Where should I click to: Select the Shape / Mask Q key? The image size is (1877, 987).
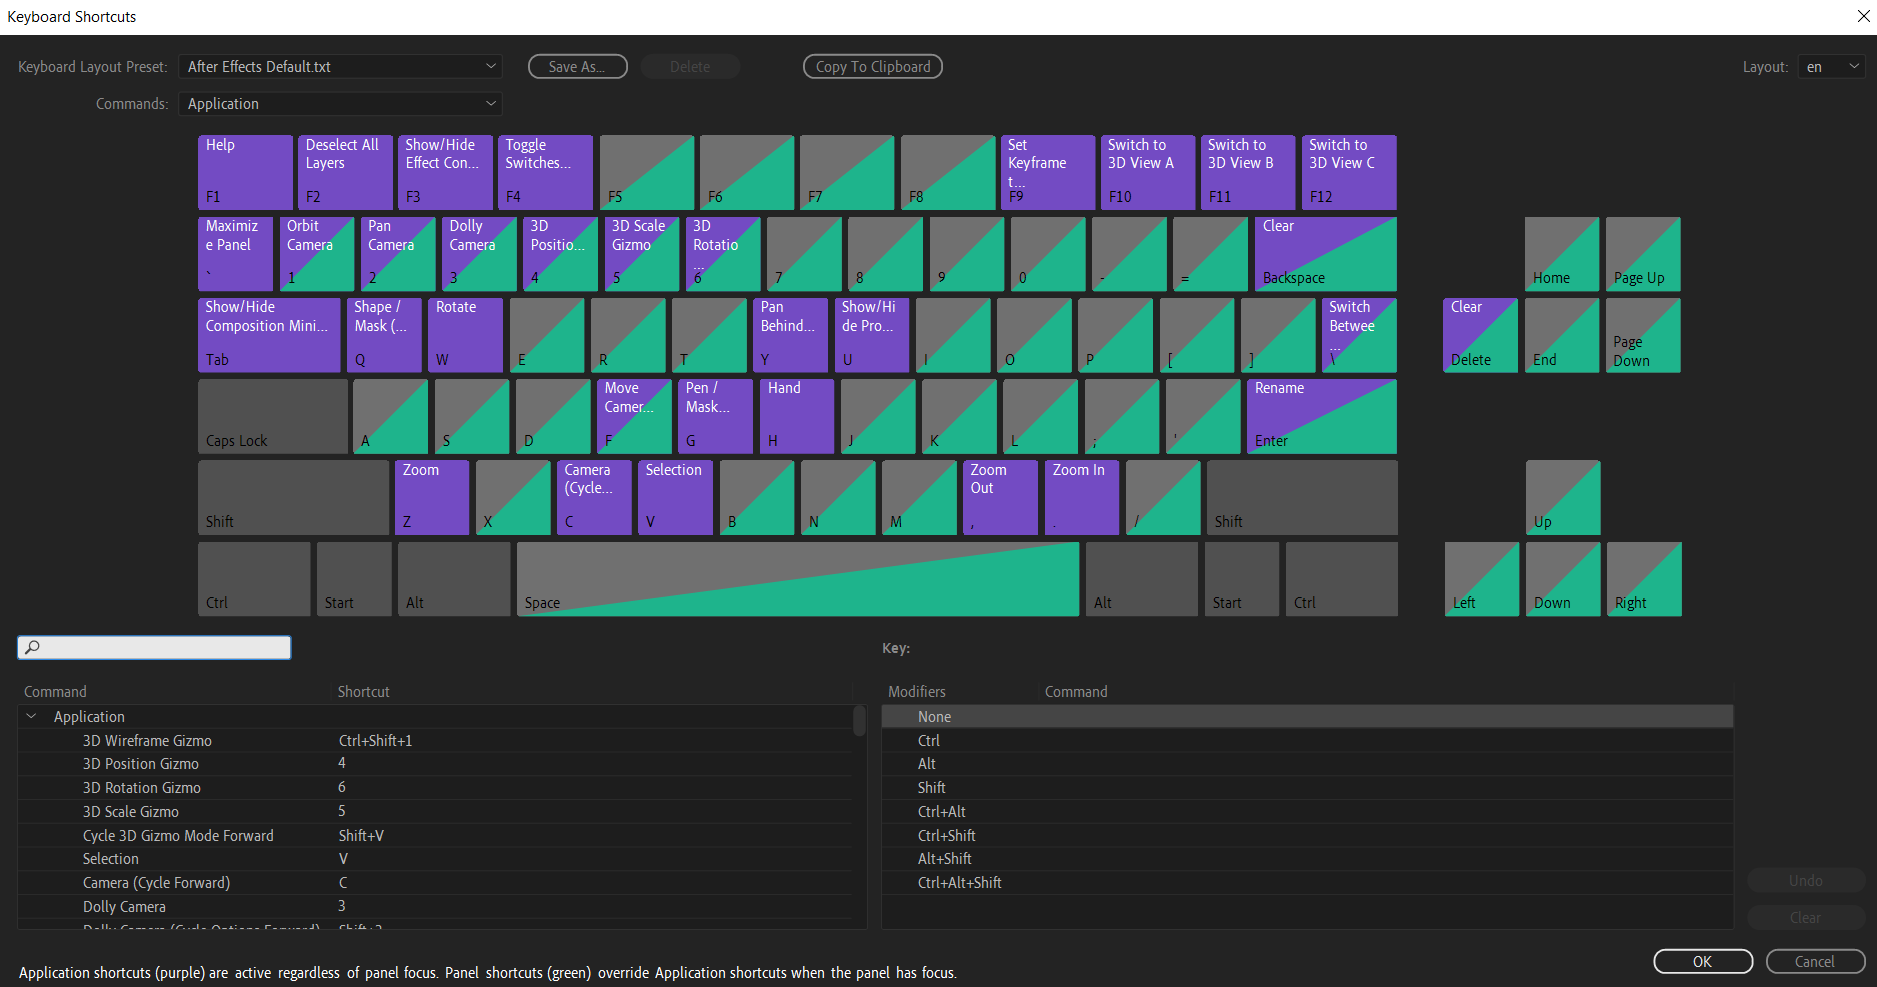384,335
